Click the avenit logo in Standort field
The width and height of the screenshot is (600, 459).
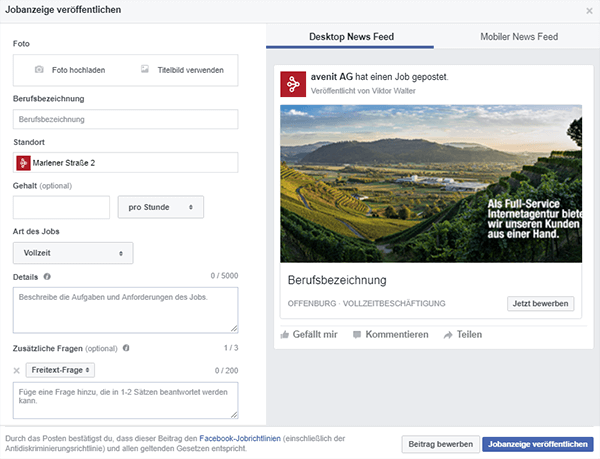[x=23, y=163]
